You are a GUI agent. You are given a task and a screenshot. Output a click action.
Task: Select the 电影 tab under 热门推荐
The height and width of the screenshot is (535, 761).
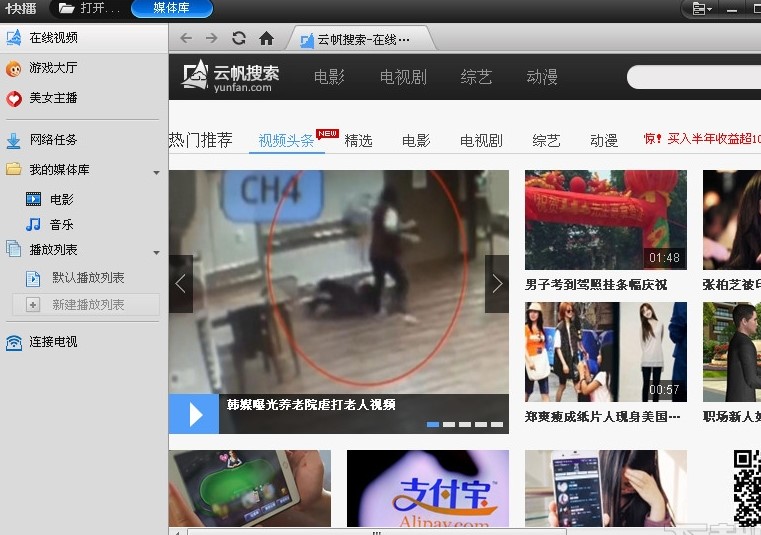click(x=416, y=141)
